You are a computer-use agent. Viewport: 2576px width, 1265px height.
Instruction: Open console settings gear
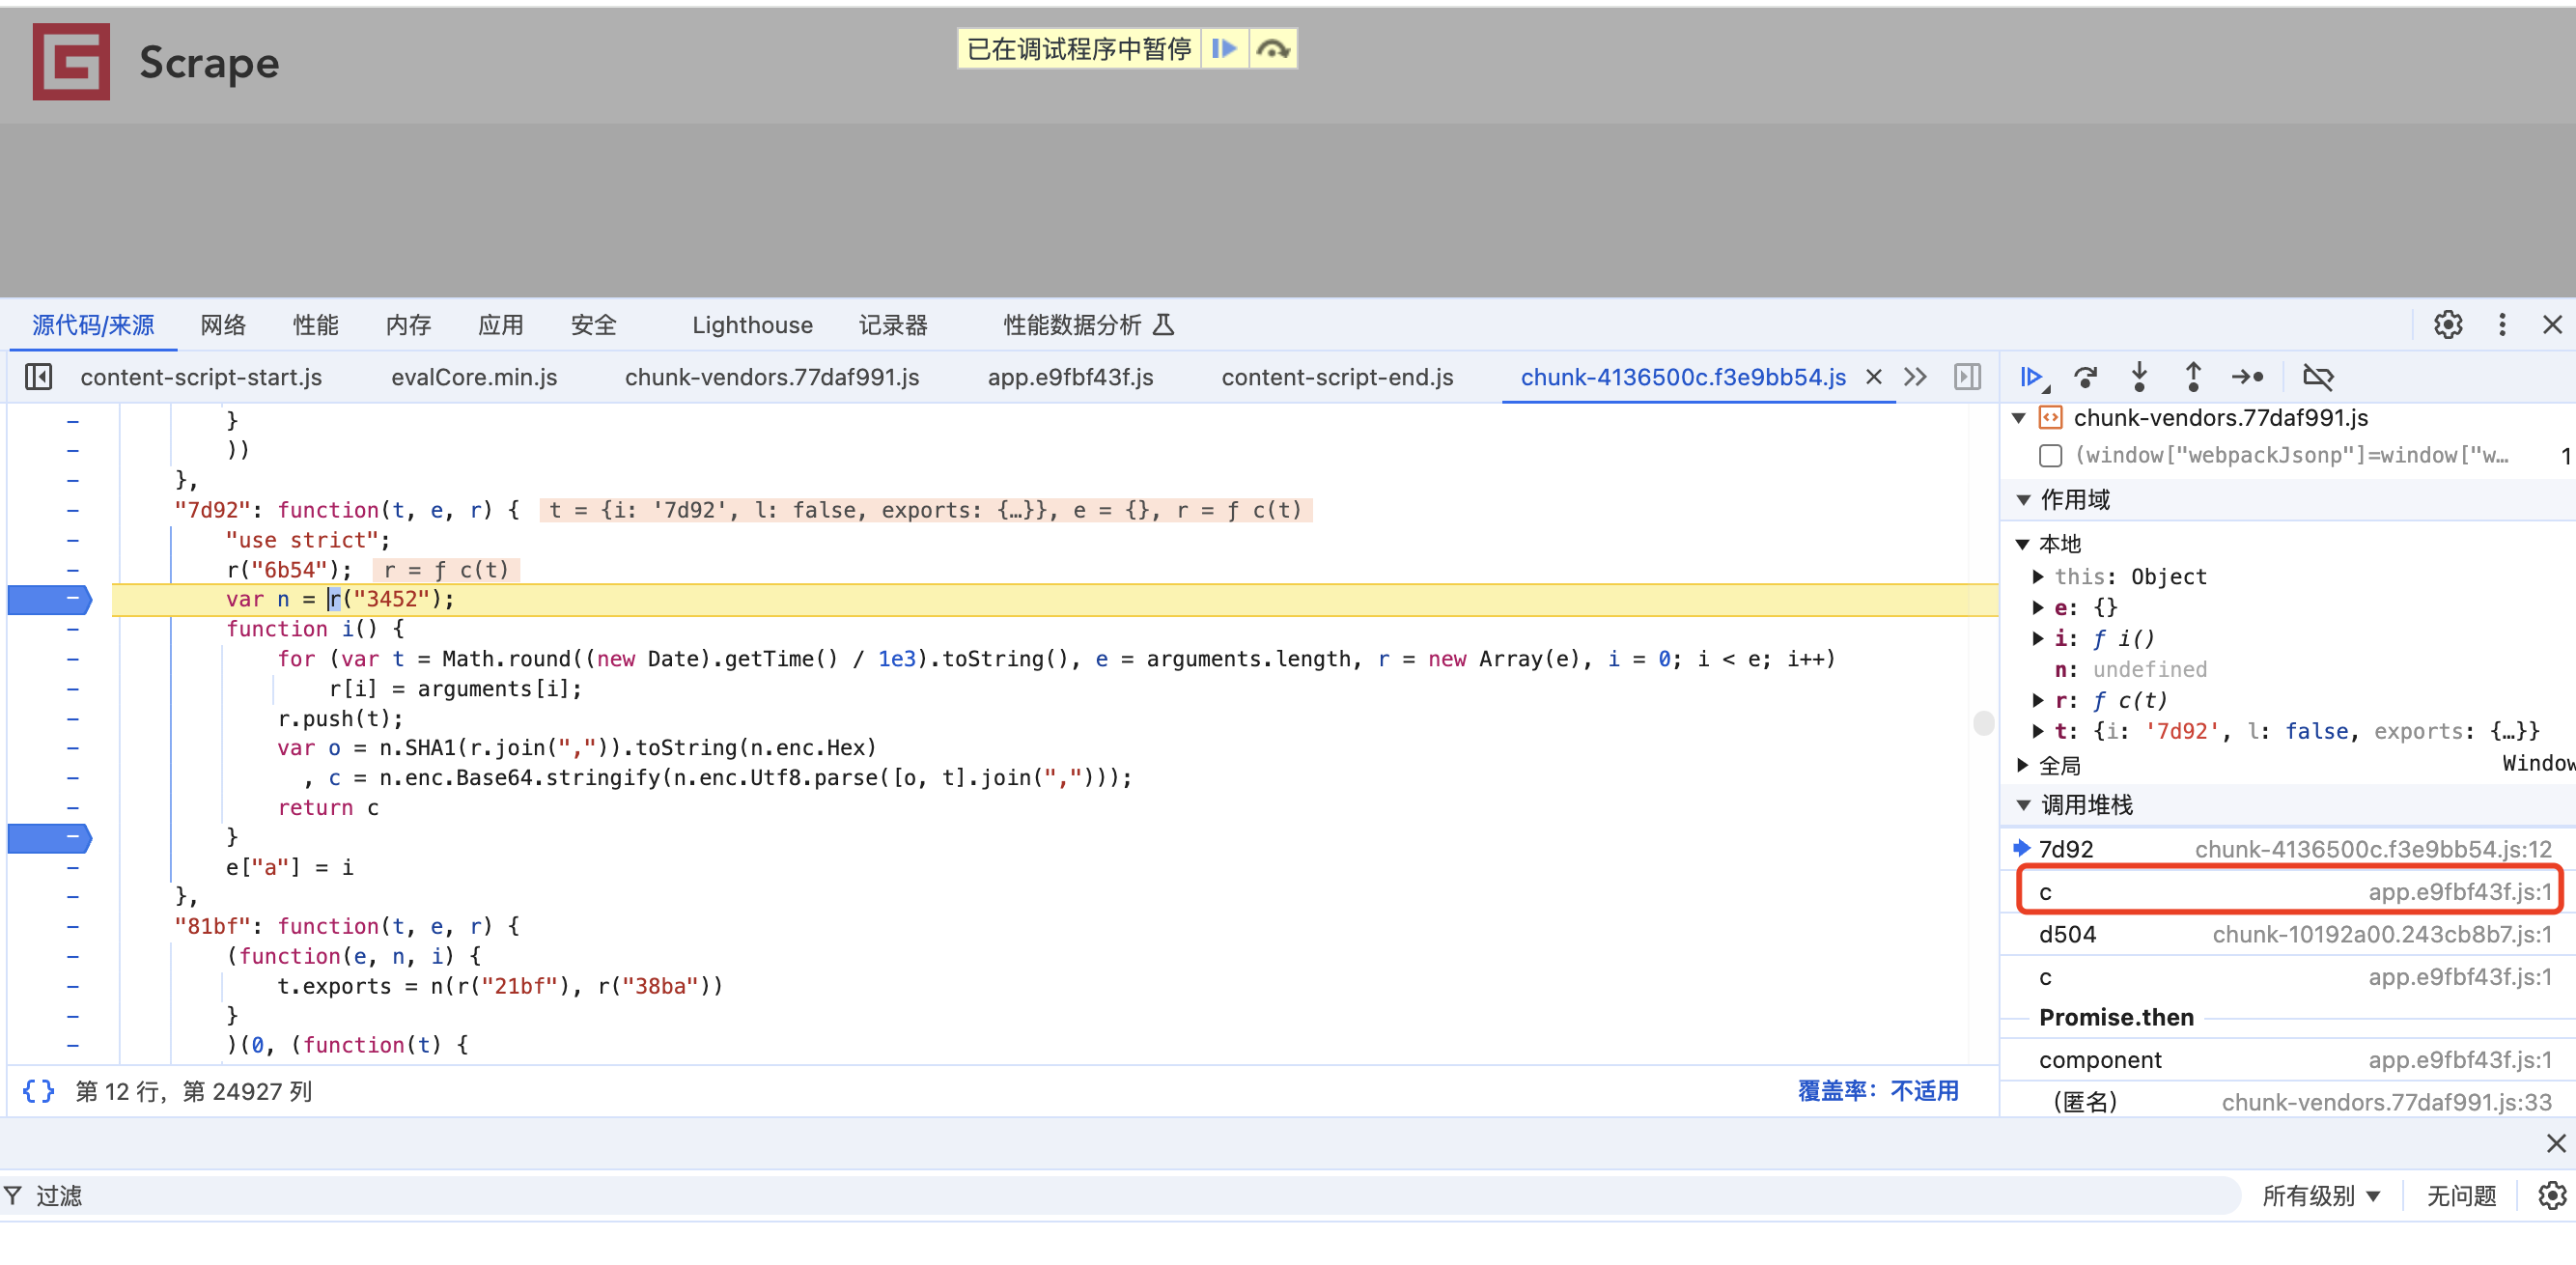[2552, 1196]
